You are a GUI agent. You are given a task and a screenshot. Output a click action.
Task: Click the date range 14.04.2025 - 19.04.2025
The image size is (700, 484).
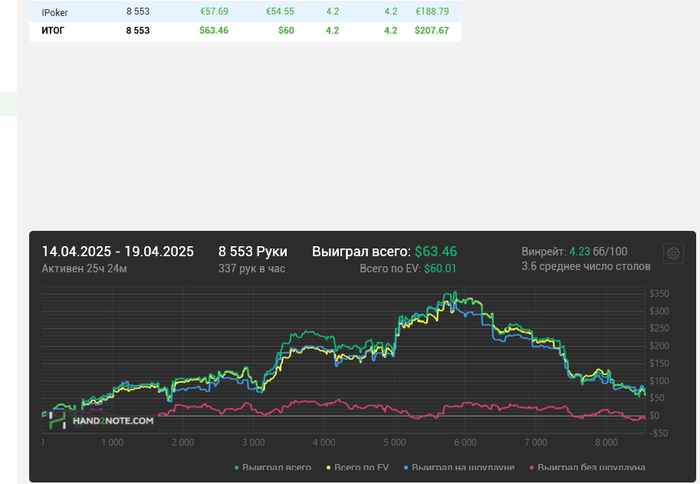118,251
